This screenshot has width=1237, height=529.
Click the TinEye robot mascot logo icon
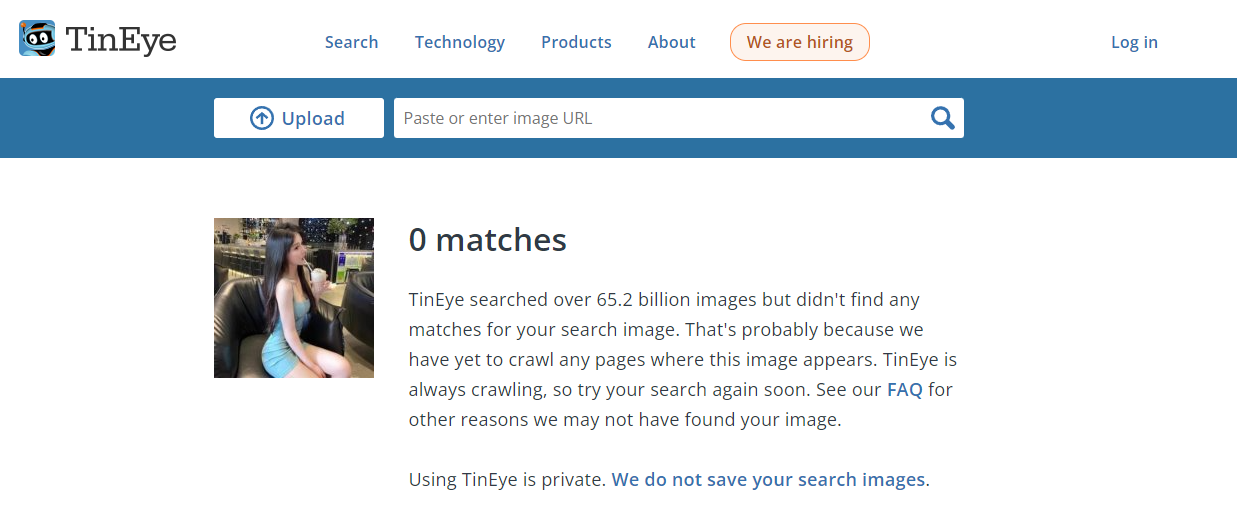click(x=37, y=39)
